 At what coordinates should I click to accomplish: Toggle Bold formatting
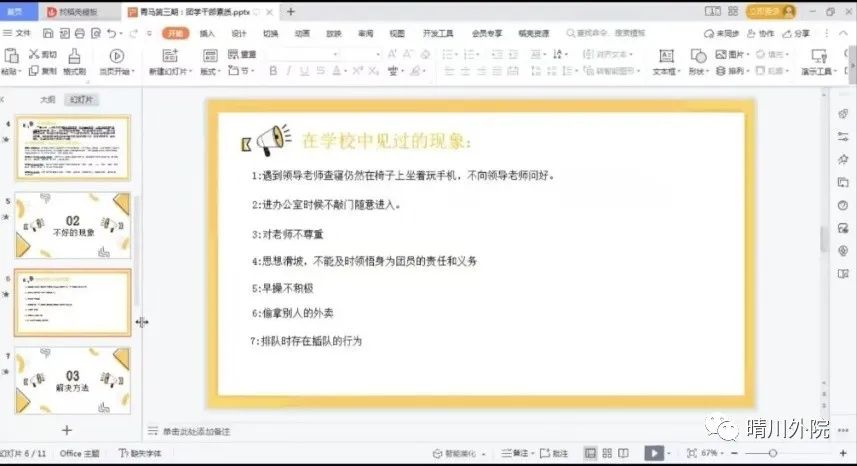pyautogui.click(x=273, y=71)
